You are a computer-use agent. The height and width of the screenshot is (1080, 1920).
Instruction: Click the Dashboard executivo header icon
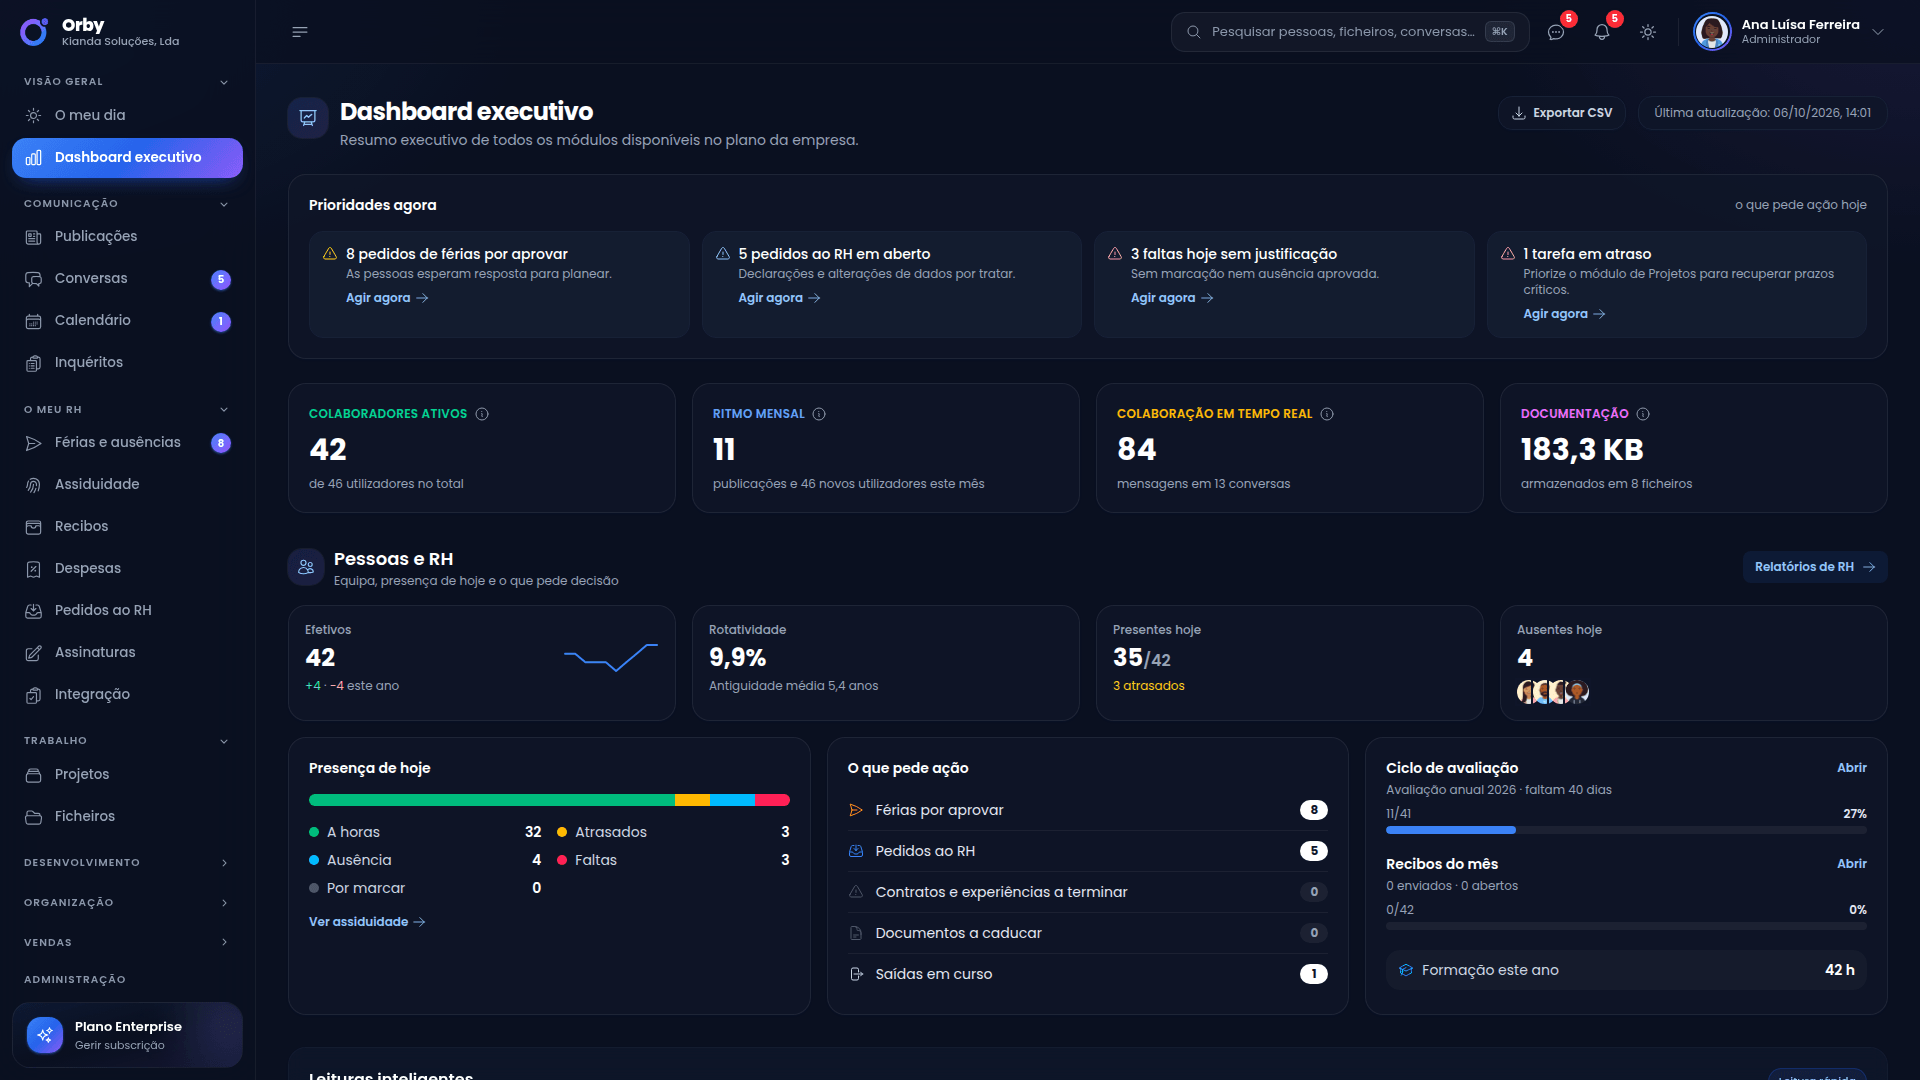[308, 118]
